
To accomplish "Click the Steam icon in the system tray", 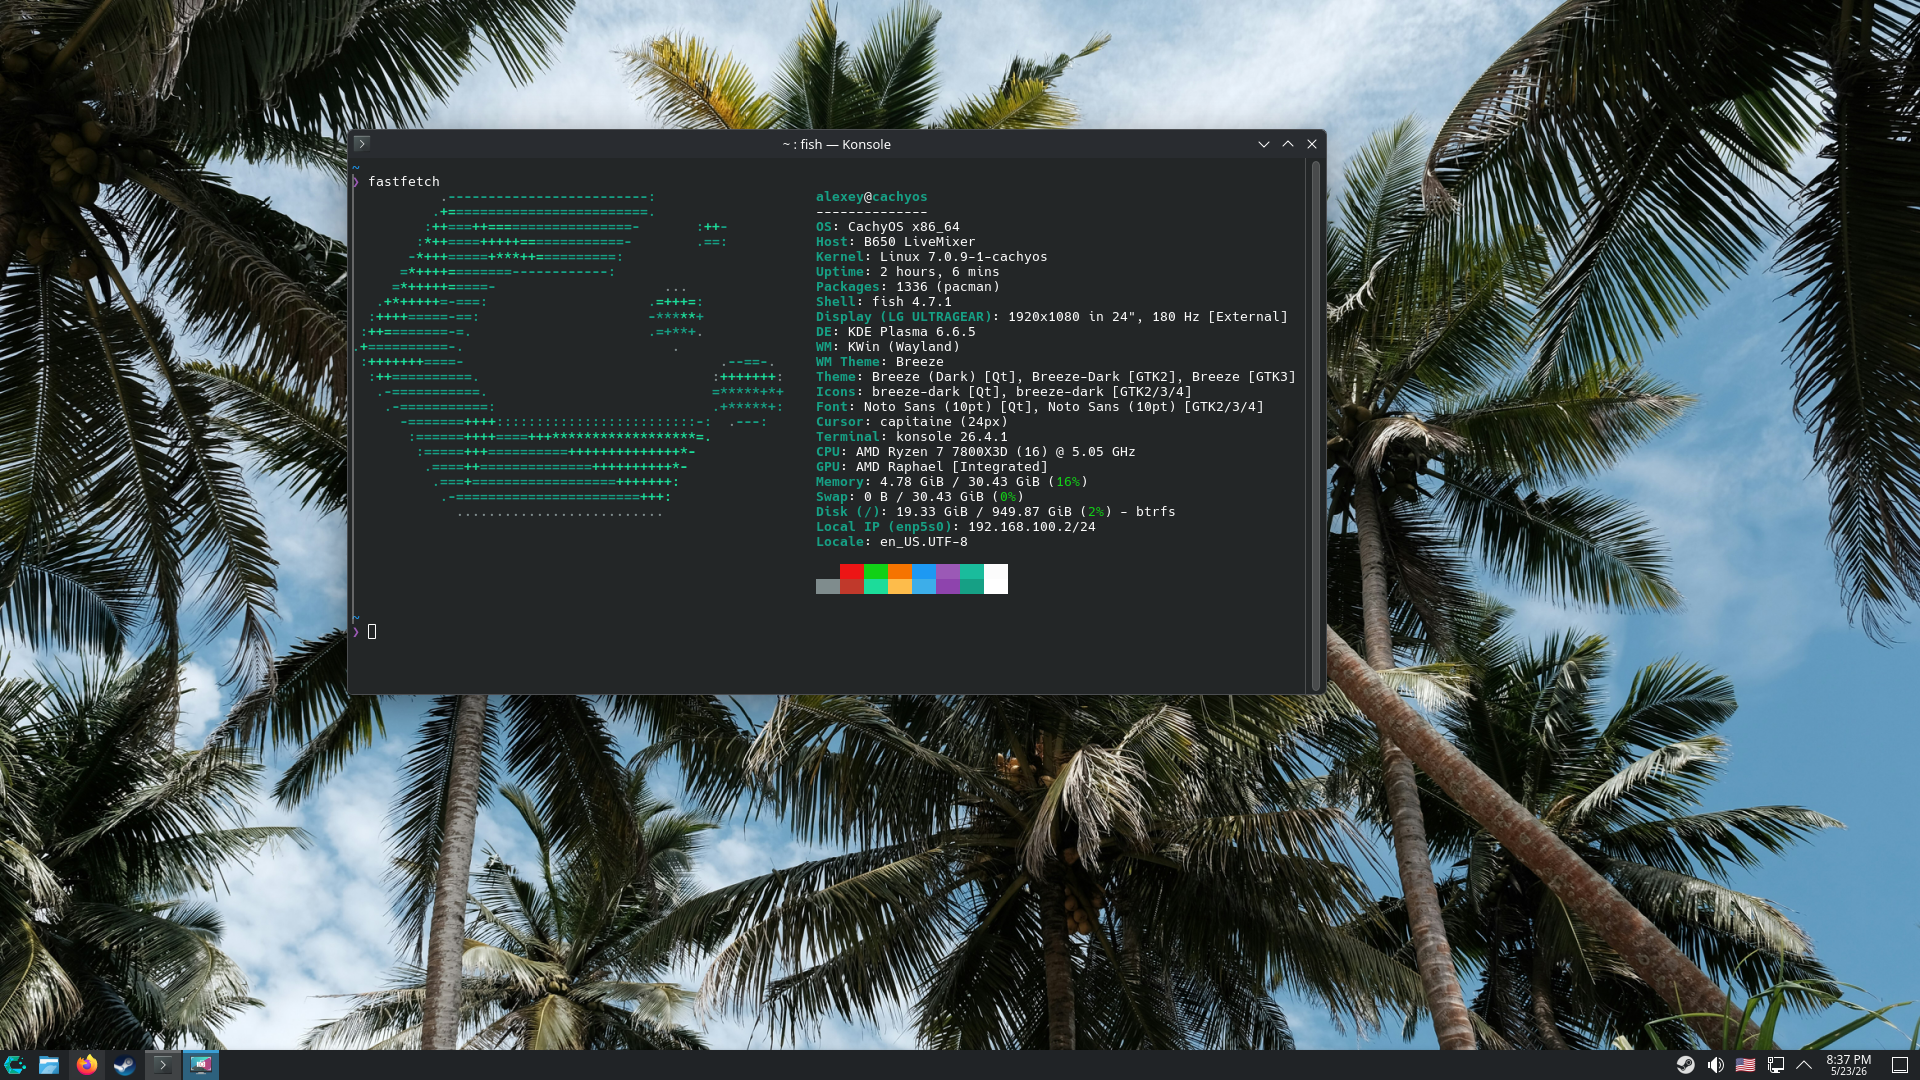I will pyautogui.click(x=1686, y=1065).
